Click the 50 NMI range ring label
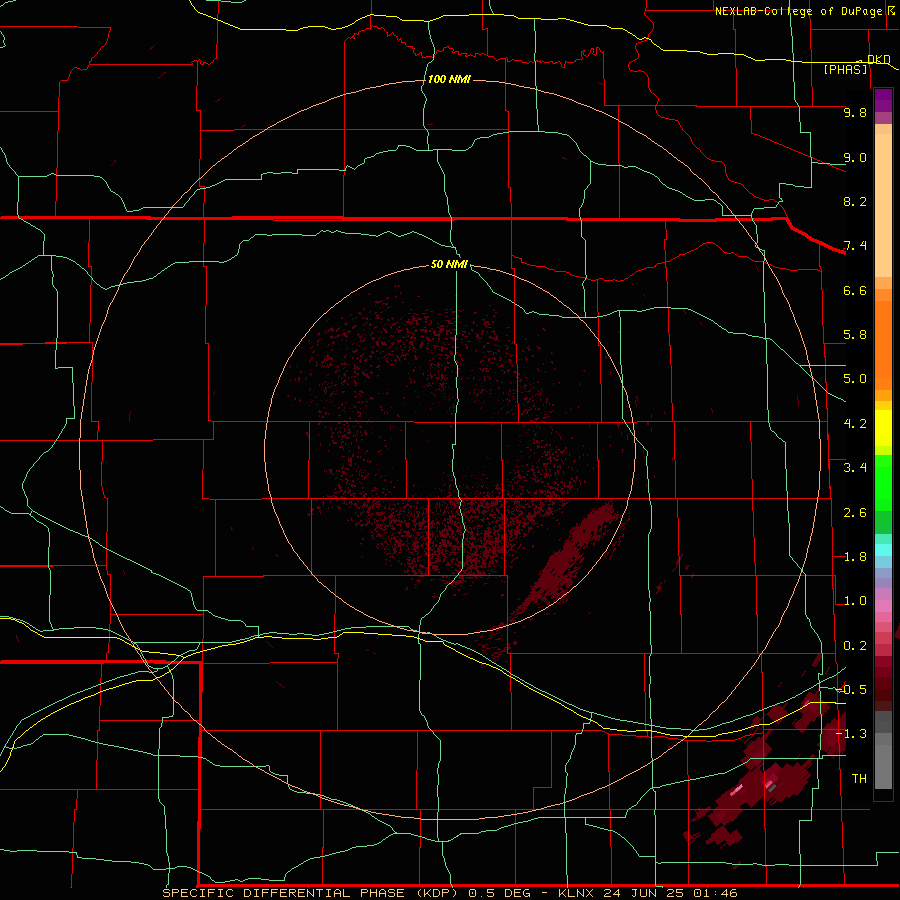The width and height of the screenshot is (900, 900). click(449, 264)
